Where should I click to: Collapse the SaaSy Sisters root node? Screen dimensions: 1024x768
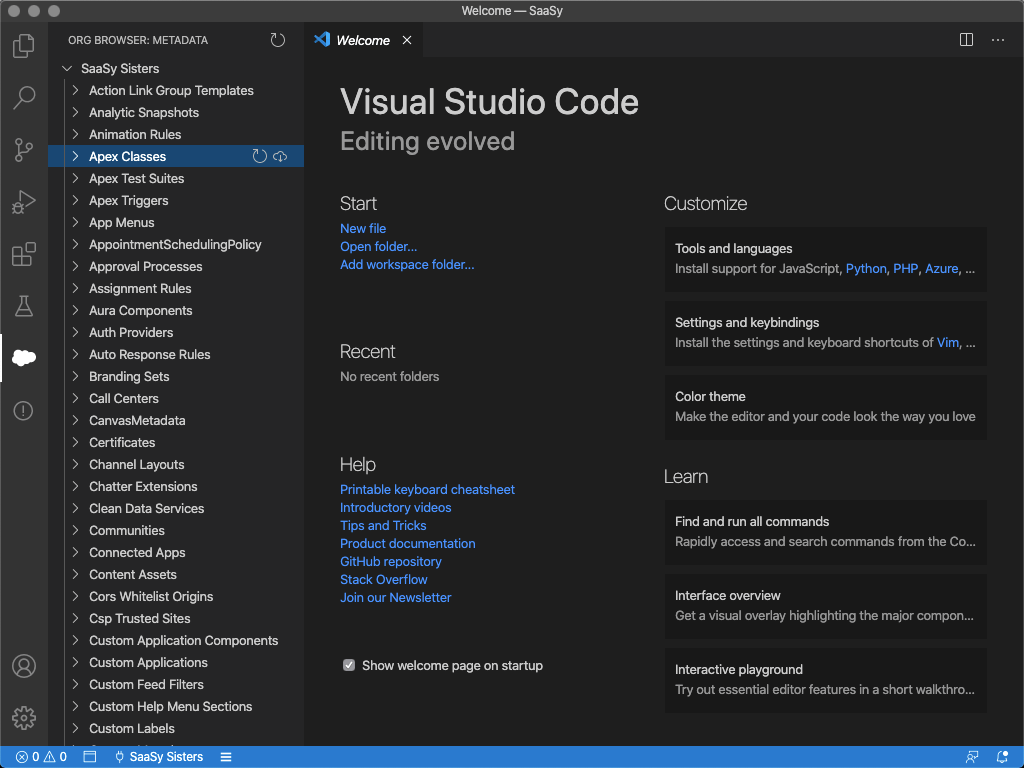tap(67, 69)
